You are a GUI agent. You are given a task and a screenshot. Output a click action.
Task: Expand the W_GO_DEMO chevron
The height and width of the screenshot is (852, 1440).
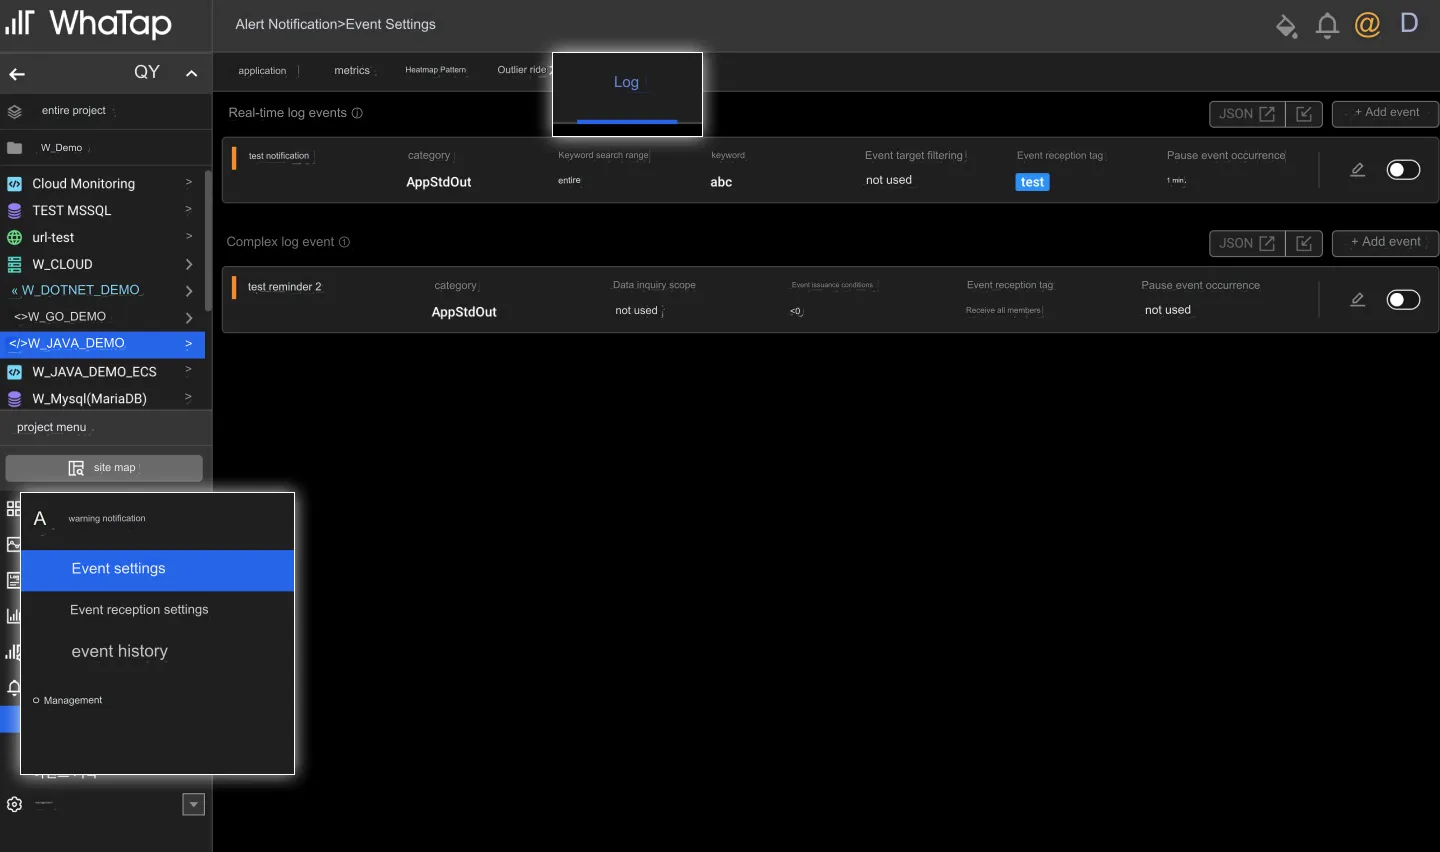188,318
